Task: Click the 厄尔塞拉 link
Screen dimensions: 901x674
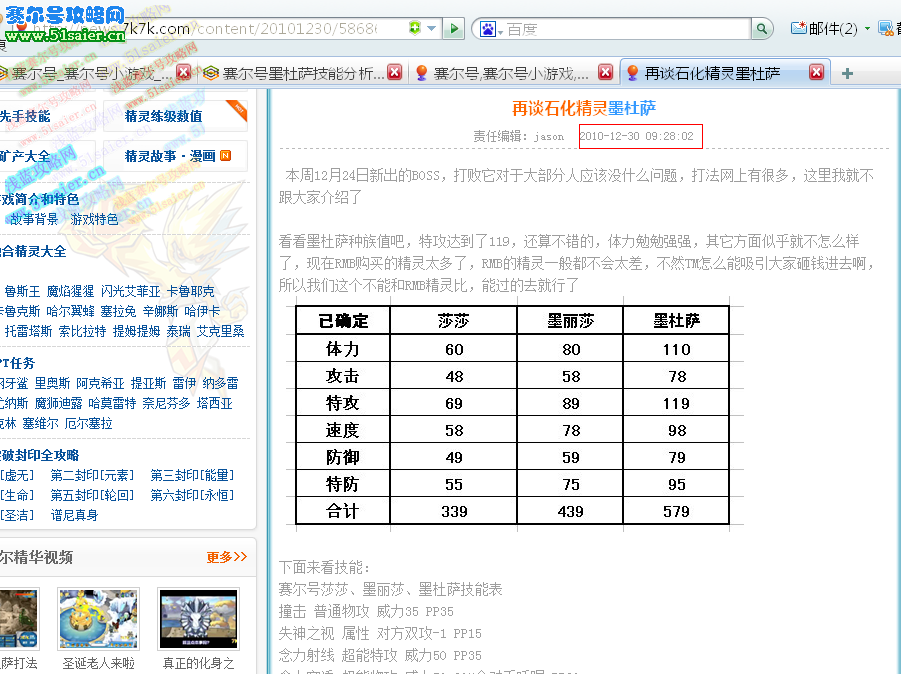Action: [88, 423]
